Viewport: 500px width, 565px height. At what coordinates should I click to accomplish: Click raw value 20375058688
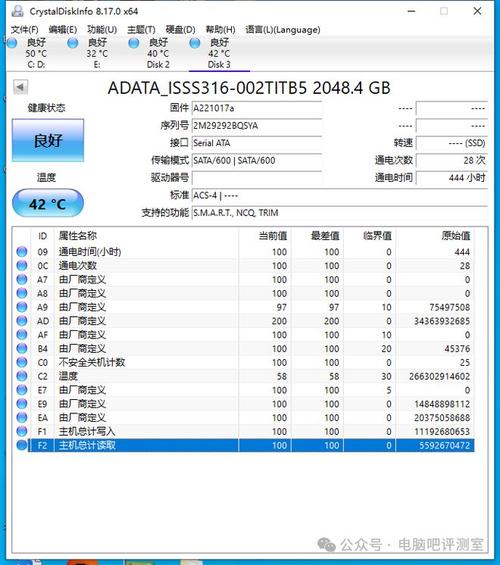pyautogui.click(x=442, y=417)
